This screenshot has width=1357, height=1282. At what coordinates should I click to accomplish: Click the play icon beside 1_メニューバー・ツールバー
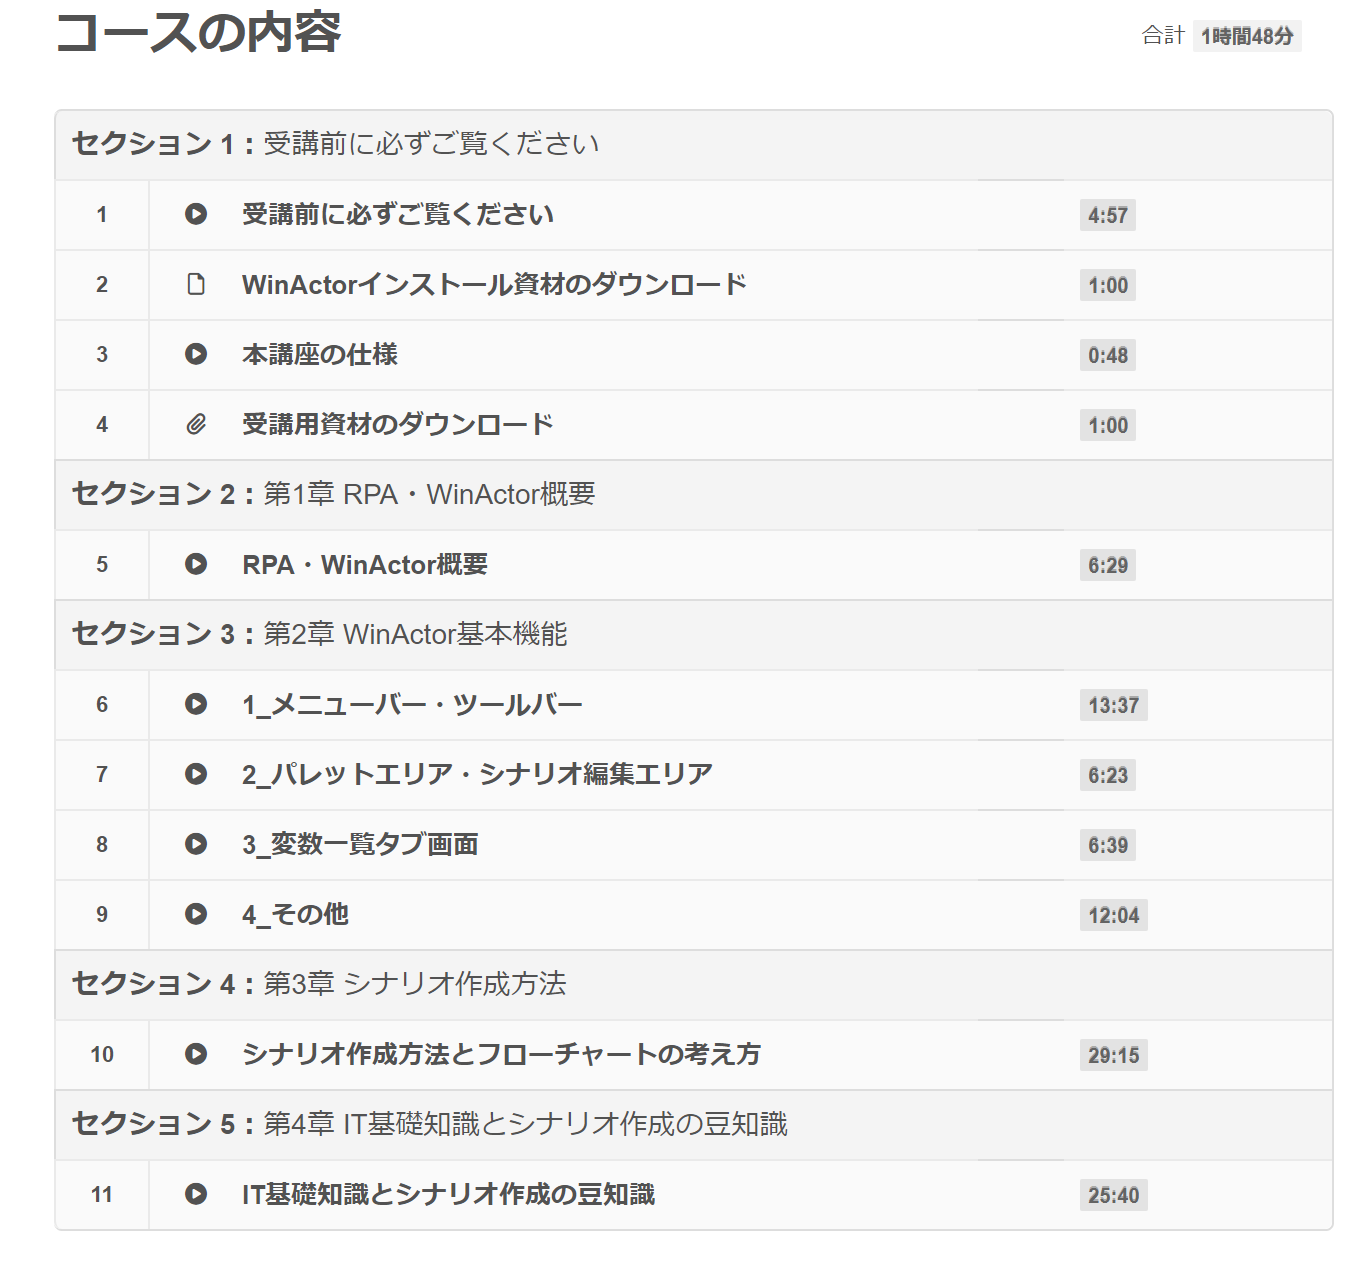(196, 705)
